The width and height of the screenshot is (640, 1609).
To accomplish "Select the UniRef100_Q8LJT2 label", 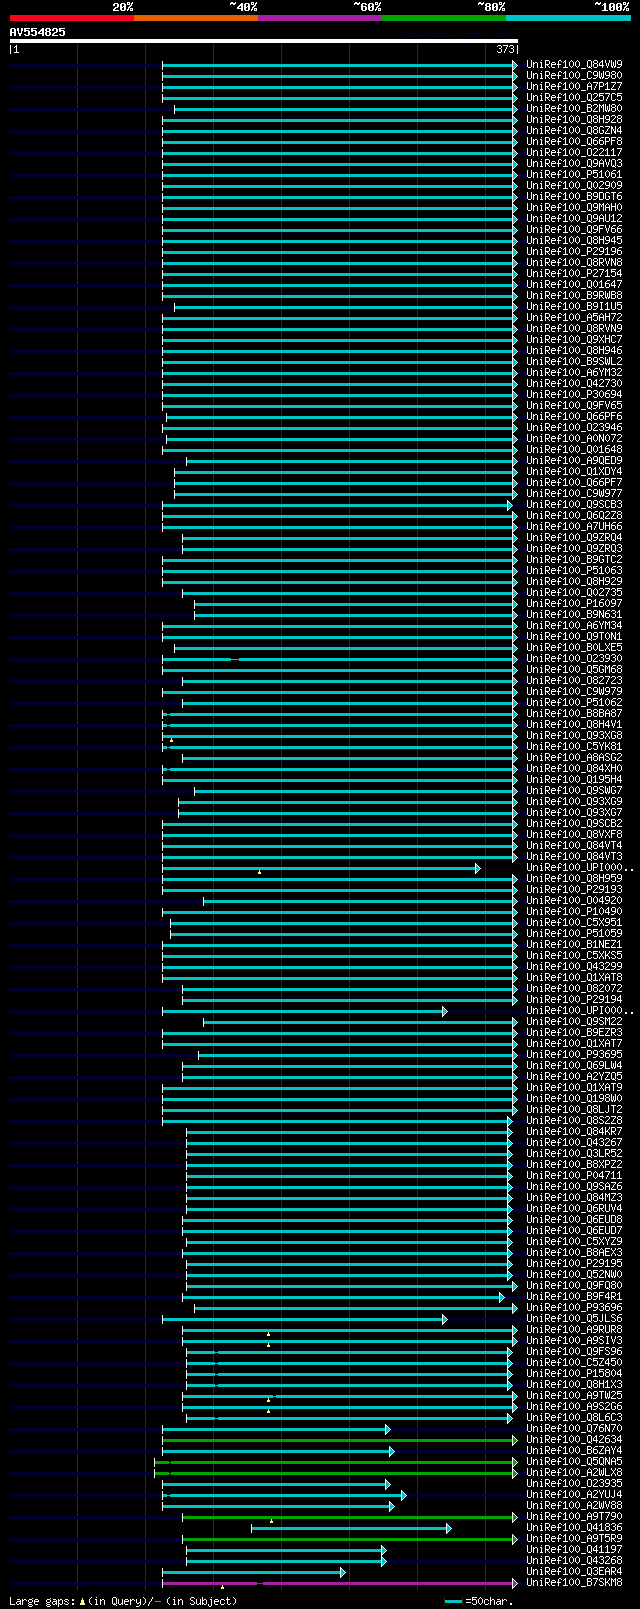I will pos(574,1110).
